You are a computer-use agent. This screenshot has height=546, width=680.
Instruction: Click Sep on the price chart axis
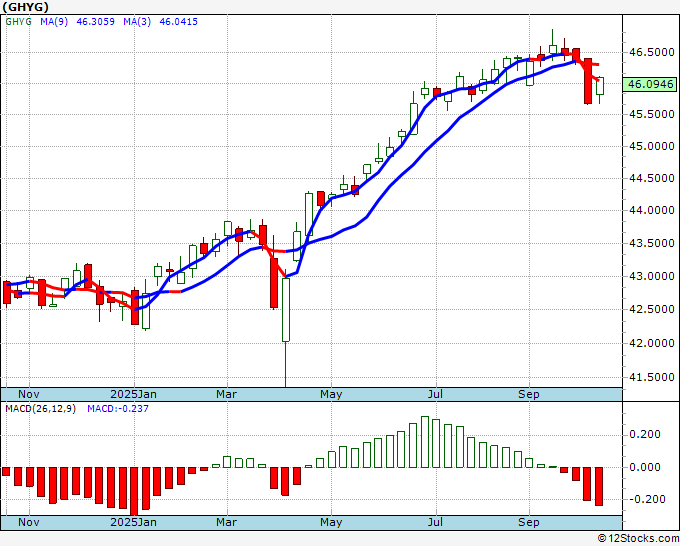(x=529, y=394)
